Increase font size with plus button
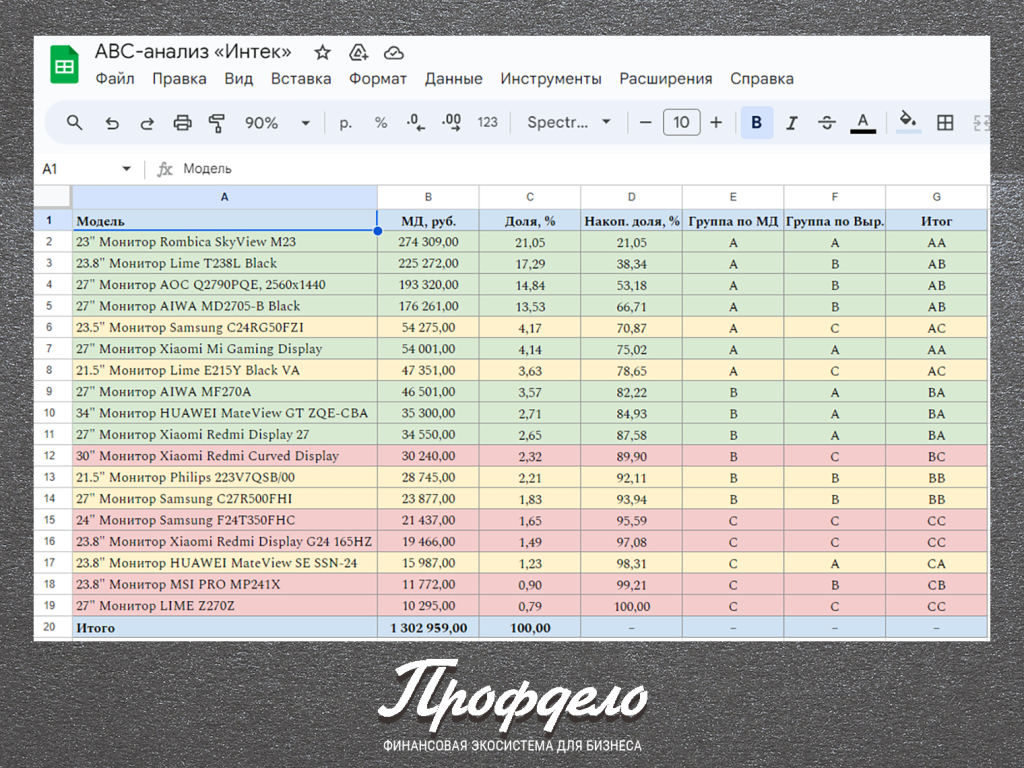Viewport: 1024px width, 768px height. [x=716, y=123]
